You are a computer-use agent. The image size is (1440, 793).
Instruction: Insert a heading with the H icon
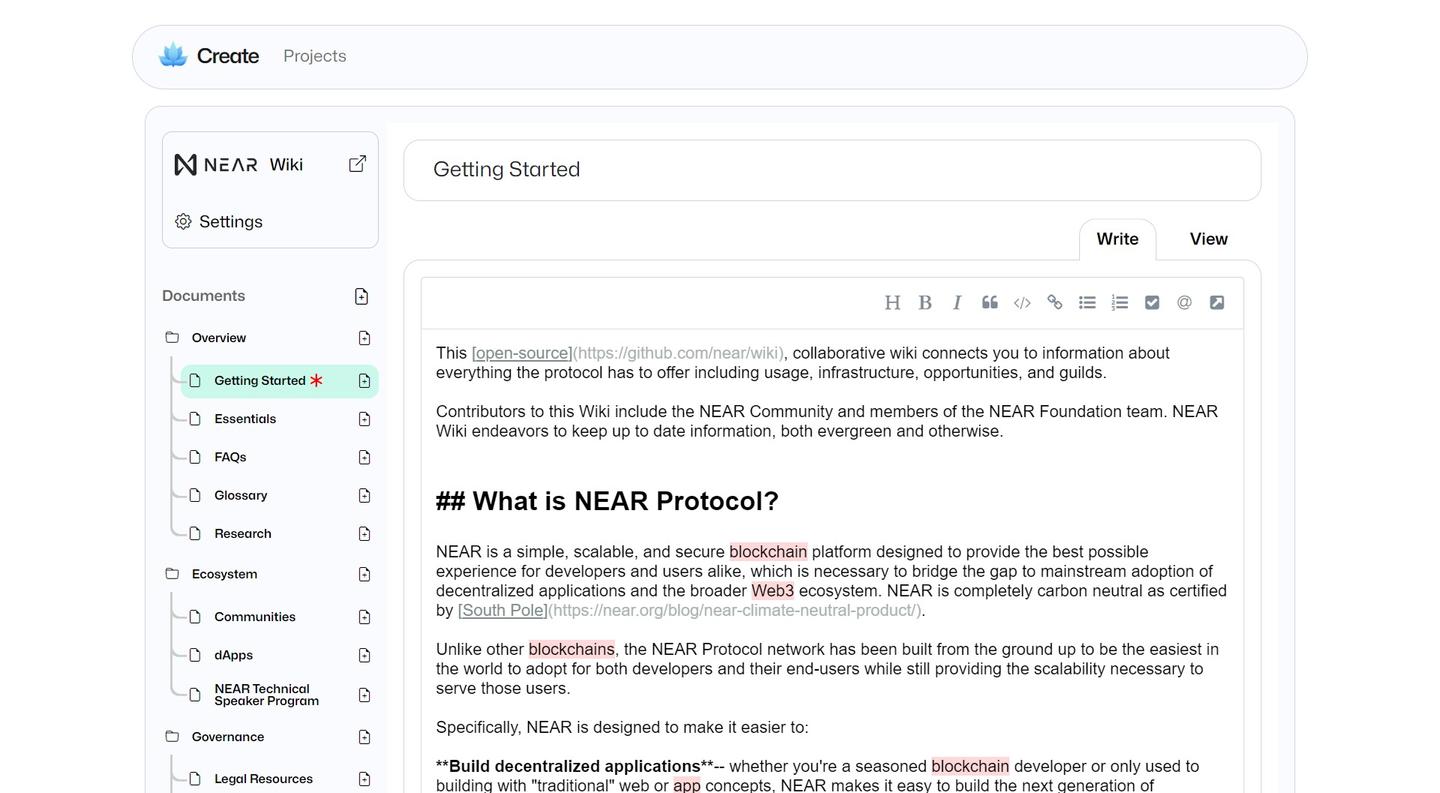[x=892, y=303]
